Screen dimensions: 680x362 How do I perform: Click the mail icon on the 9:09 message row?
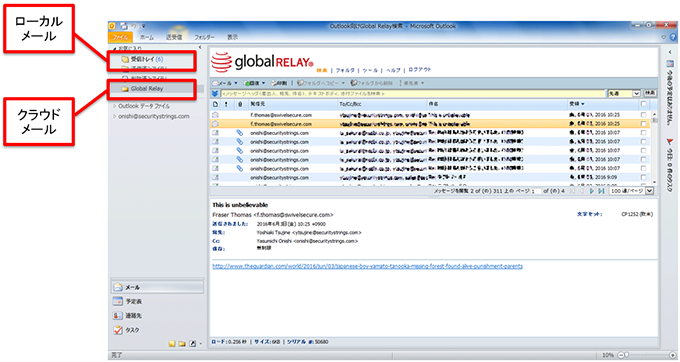tap(215, 177)
